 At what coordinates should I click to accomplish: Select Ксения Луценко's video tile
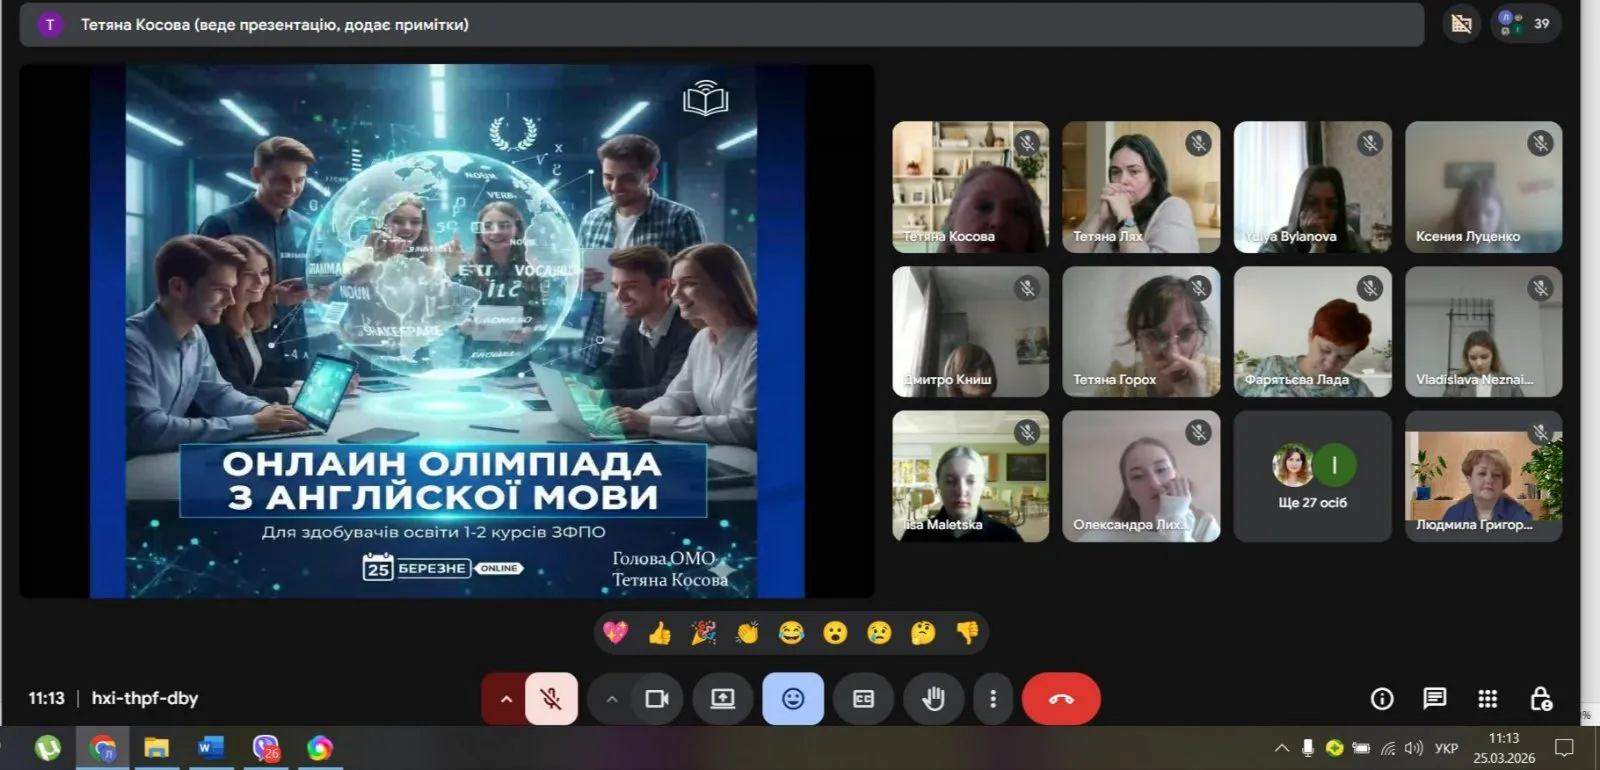1484,187
